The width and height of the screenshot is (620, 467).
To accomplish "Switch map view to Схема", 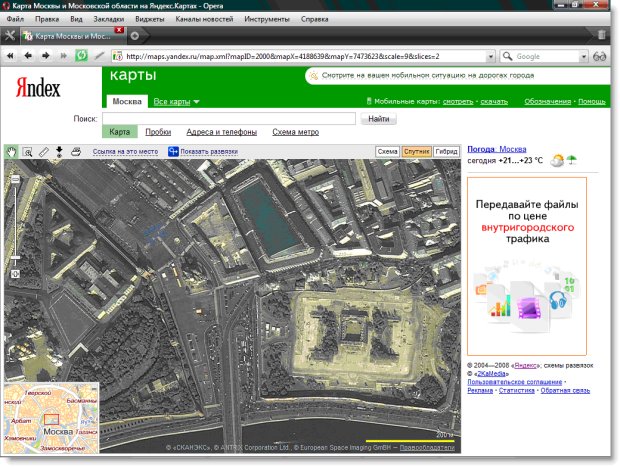I will coord(387,151).
